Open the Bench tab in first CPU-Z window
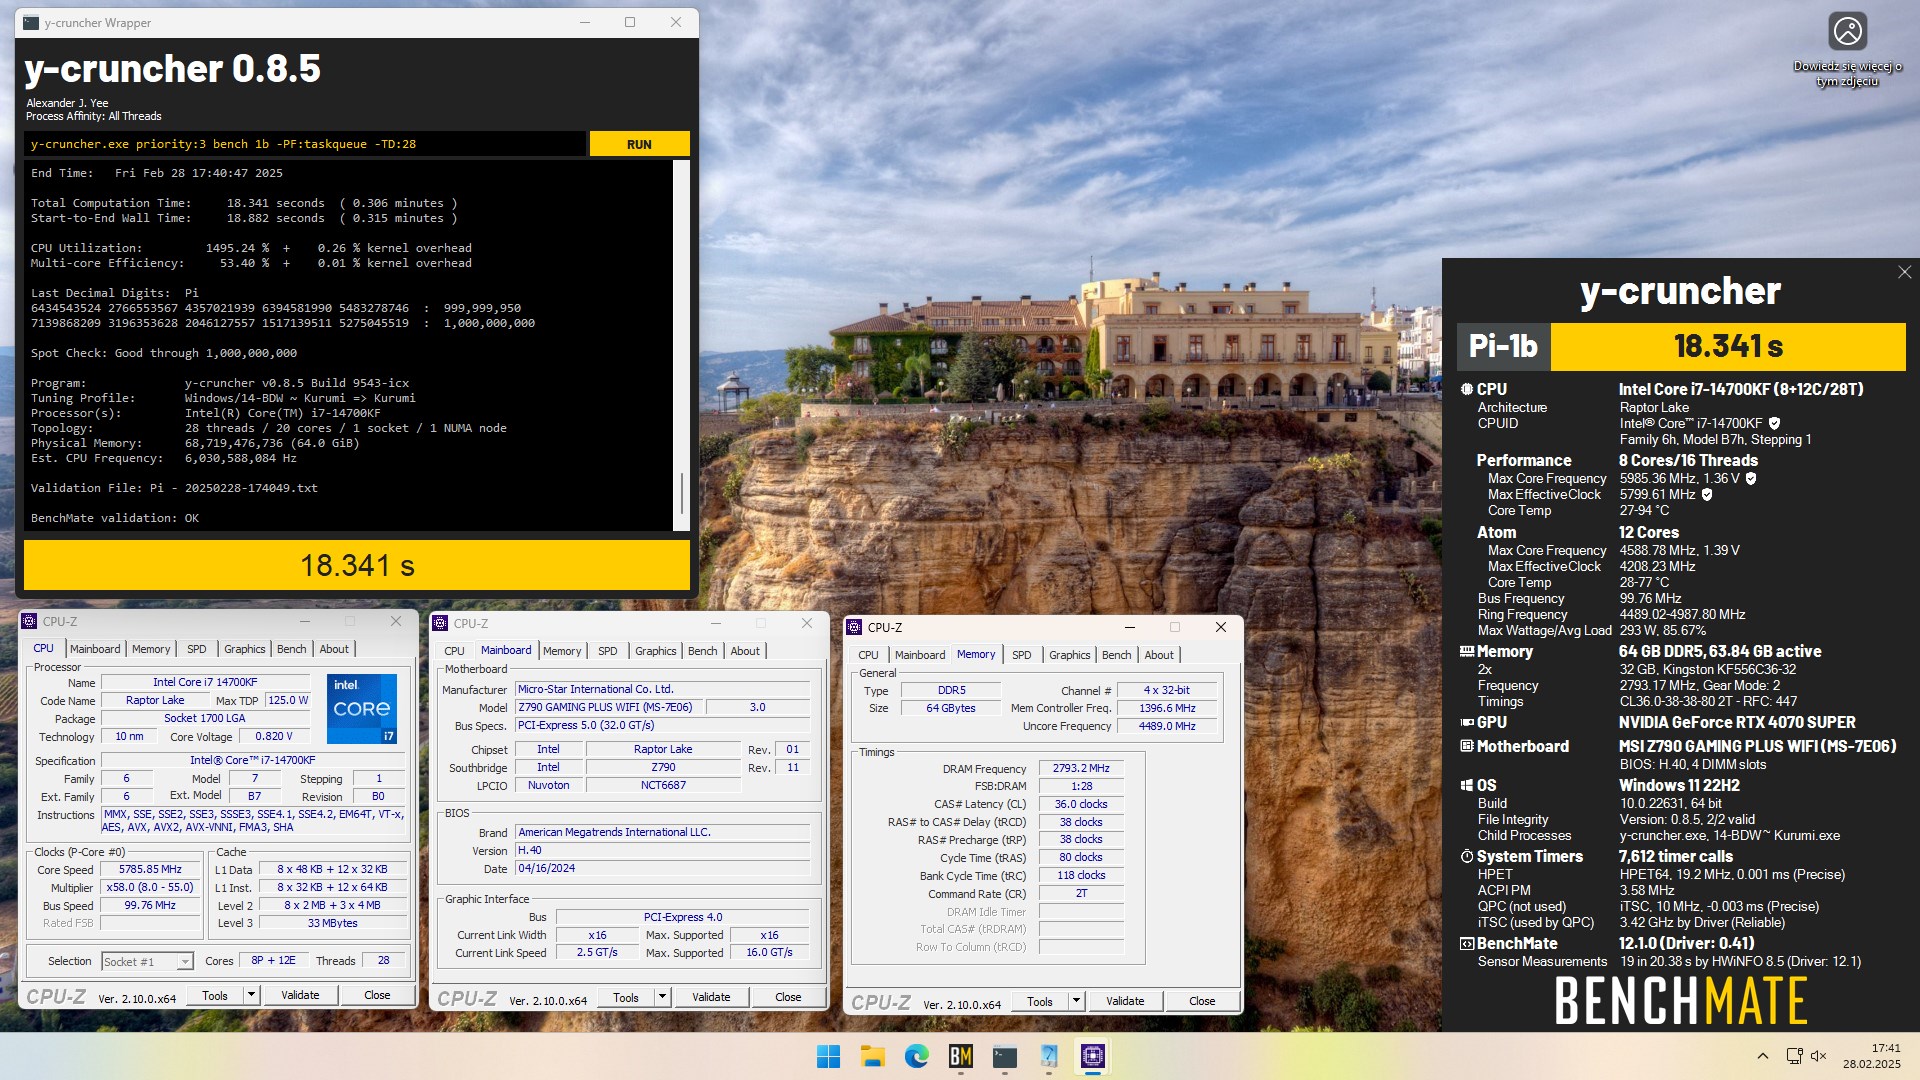The width and height of the screenshot is (1920, 1080). coord(292,649)
